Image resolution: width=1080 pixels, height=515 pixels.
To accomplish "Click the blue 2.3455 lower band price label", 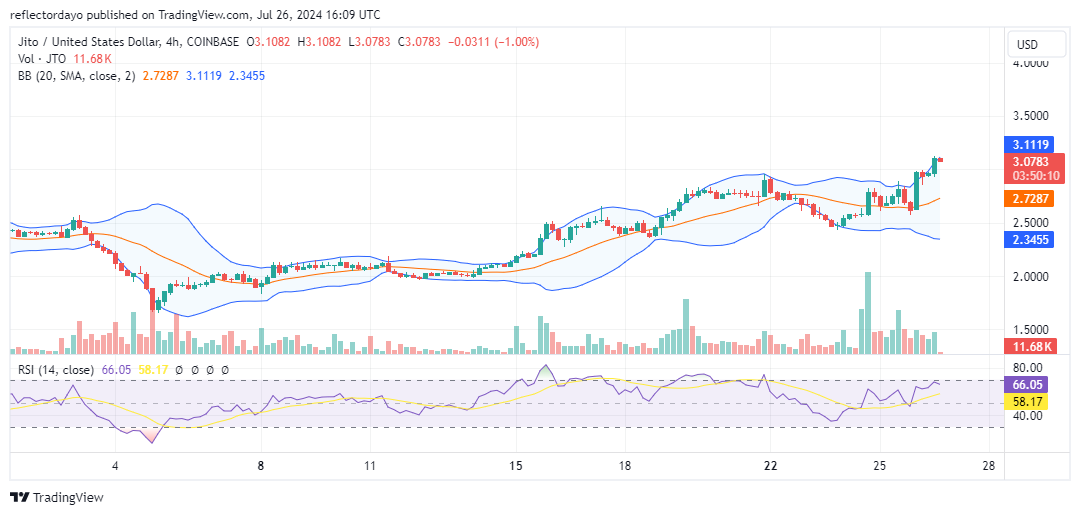I will [x=1031, y=240].
